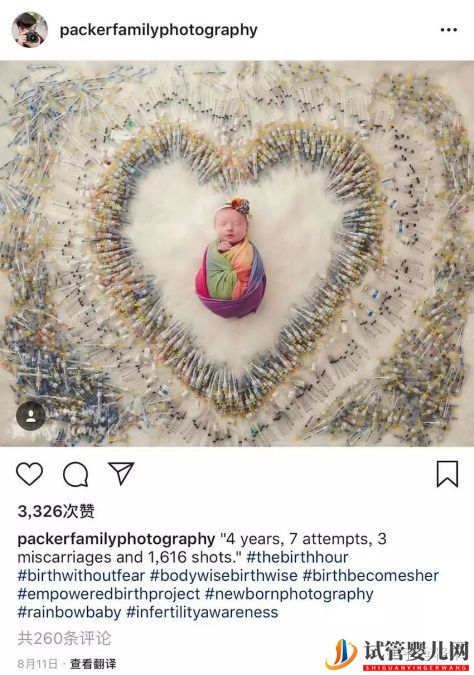Image resolution: width=474 pixels, height=675 pixels.
Task: Open hashtag #bodywisebirthwise
Action: [x=224, y=576]
